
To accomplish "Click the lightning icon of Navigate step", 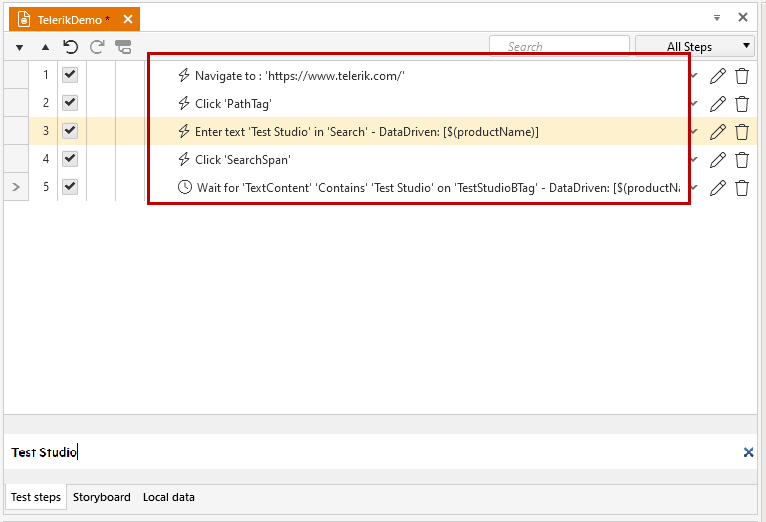I will (184, 75).
